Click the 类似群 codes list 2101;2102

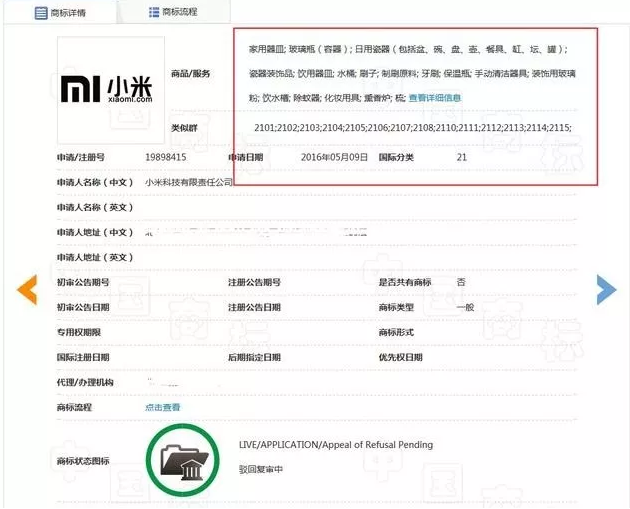pos(412,128)
